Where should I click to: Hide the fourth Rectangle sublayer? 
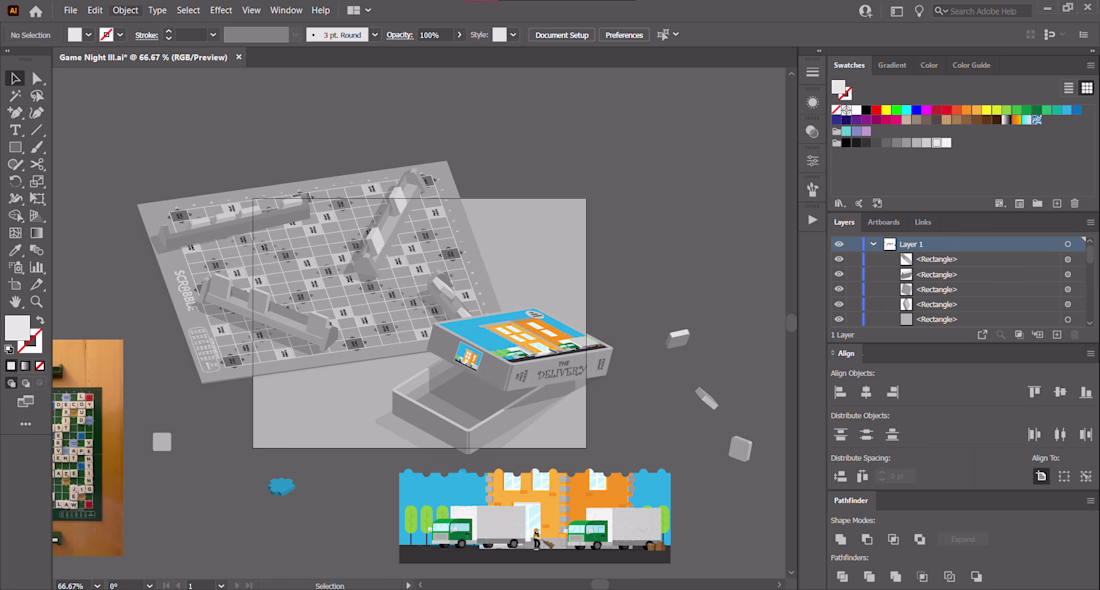839,304
